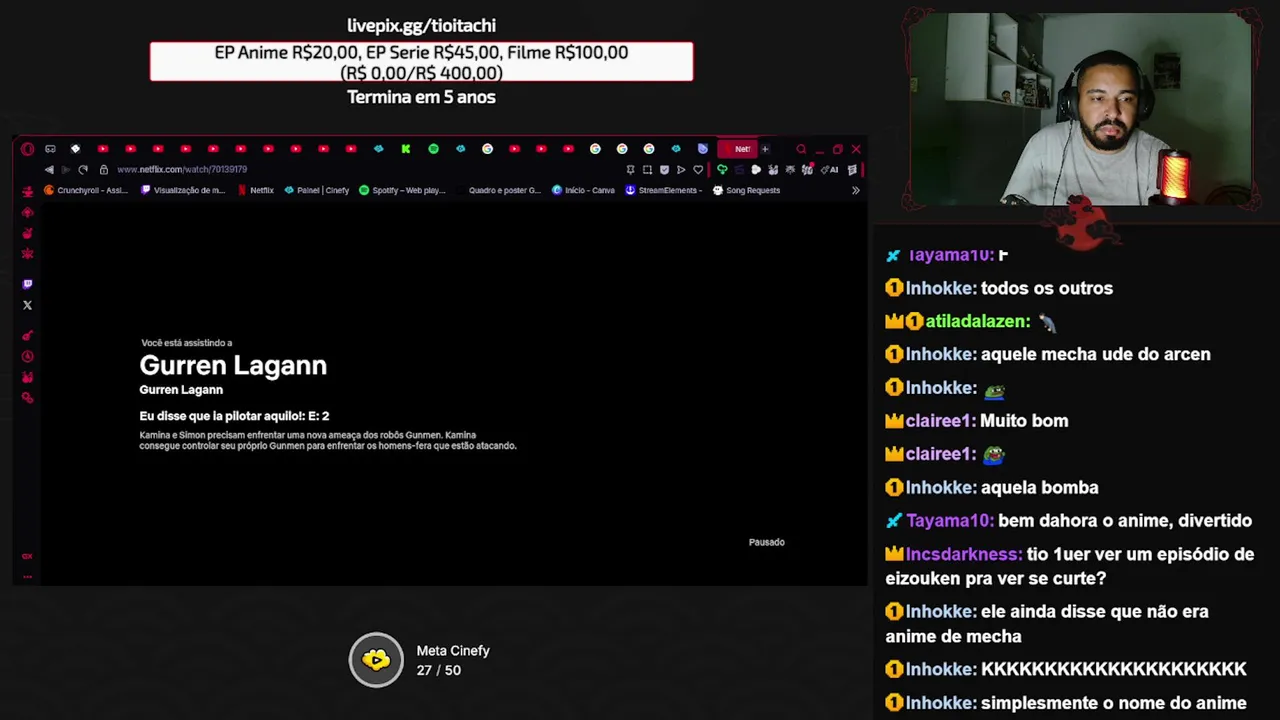This screenshot has width=1280, height=720.
Task: Open the ad blocker shield icon
Action: [x=664, y=170]
